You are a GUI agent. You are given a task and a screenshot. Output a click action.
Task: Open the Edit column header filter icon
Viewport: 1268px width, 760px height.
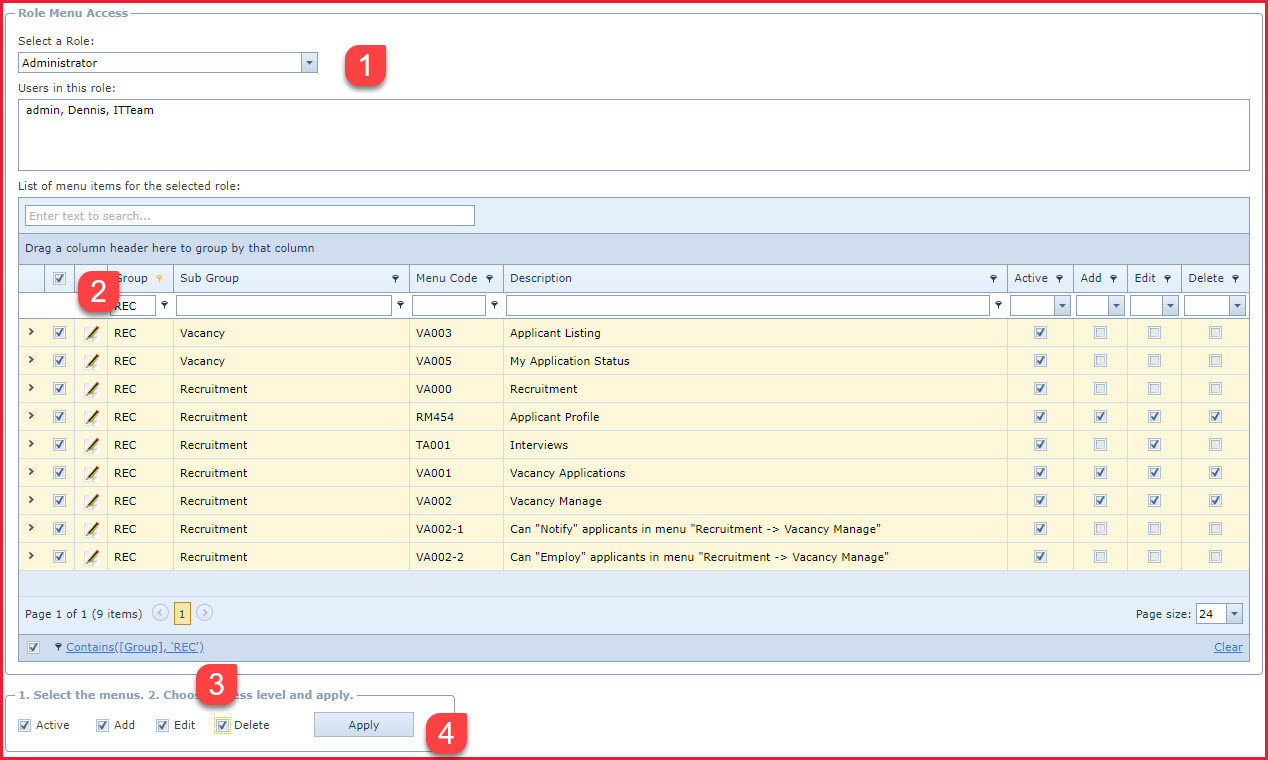coord(1167,279)
